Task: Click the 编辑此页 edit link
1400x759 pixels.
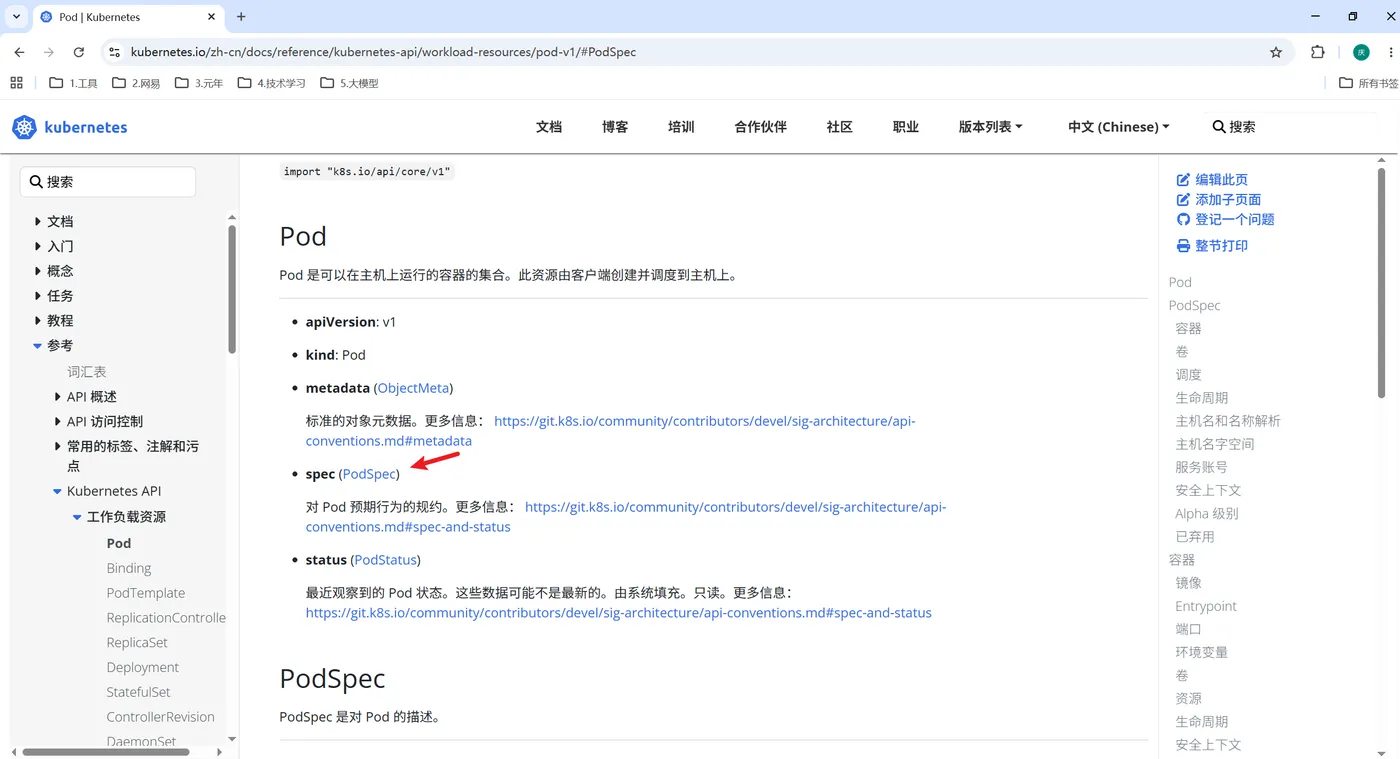Action: click(x=1212, y=180)
